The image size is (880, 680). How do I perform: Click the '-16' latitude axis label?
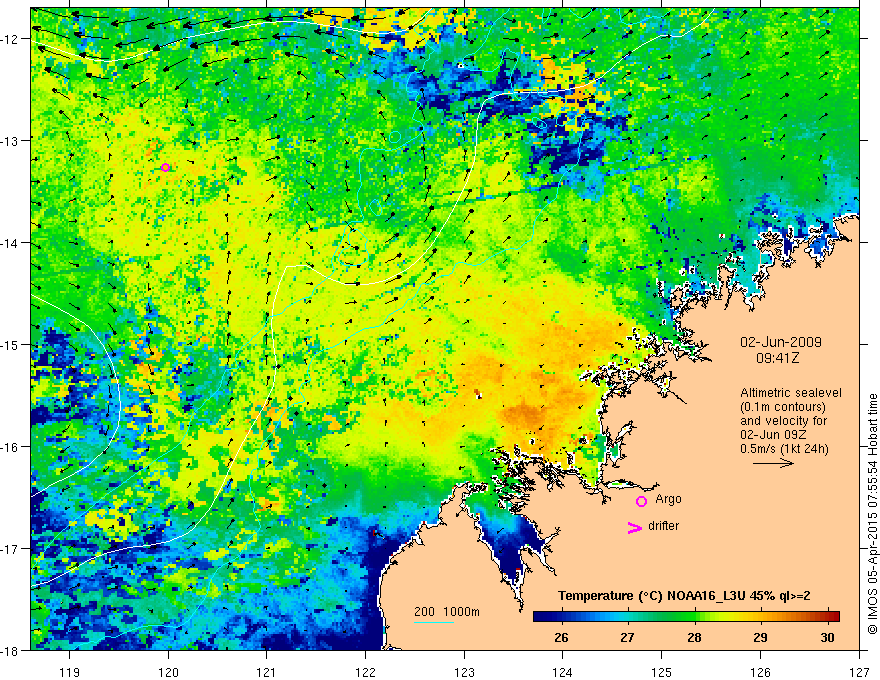(11, 447)
